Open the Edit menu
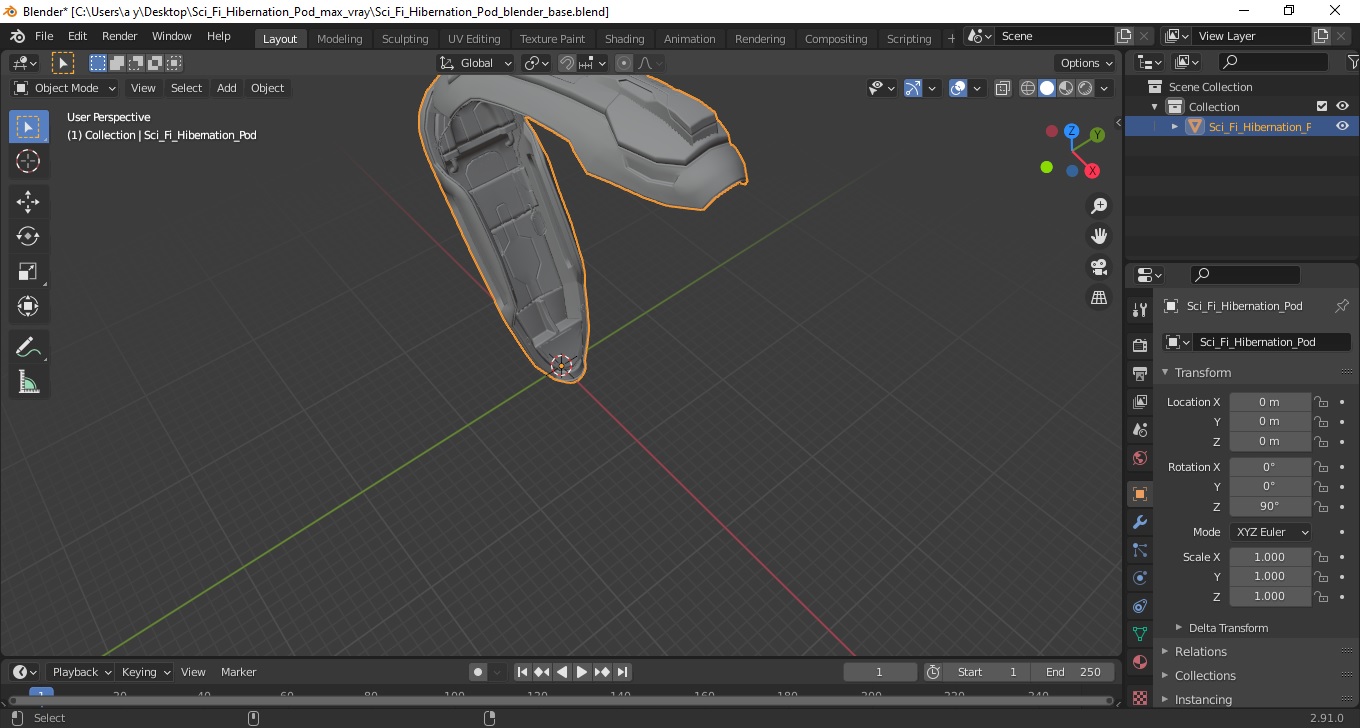 (77, 36)
